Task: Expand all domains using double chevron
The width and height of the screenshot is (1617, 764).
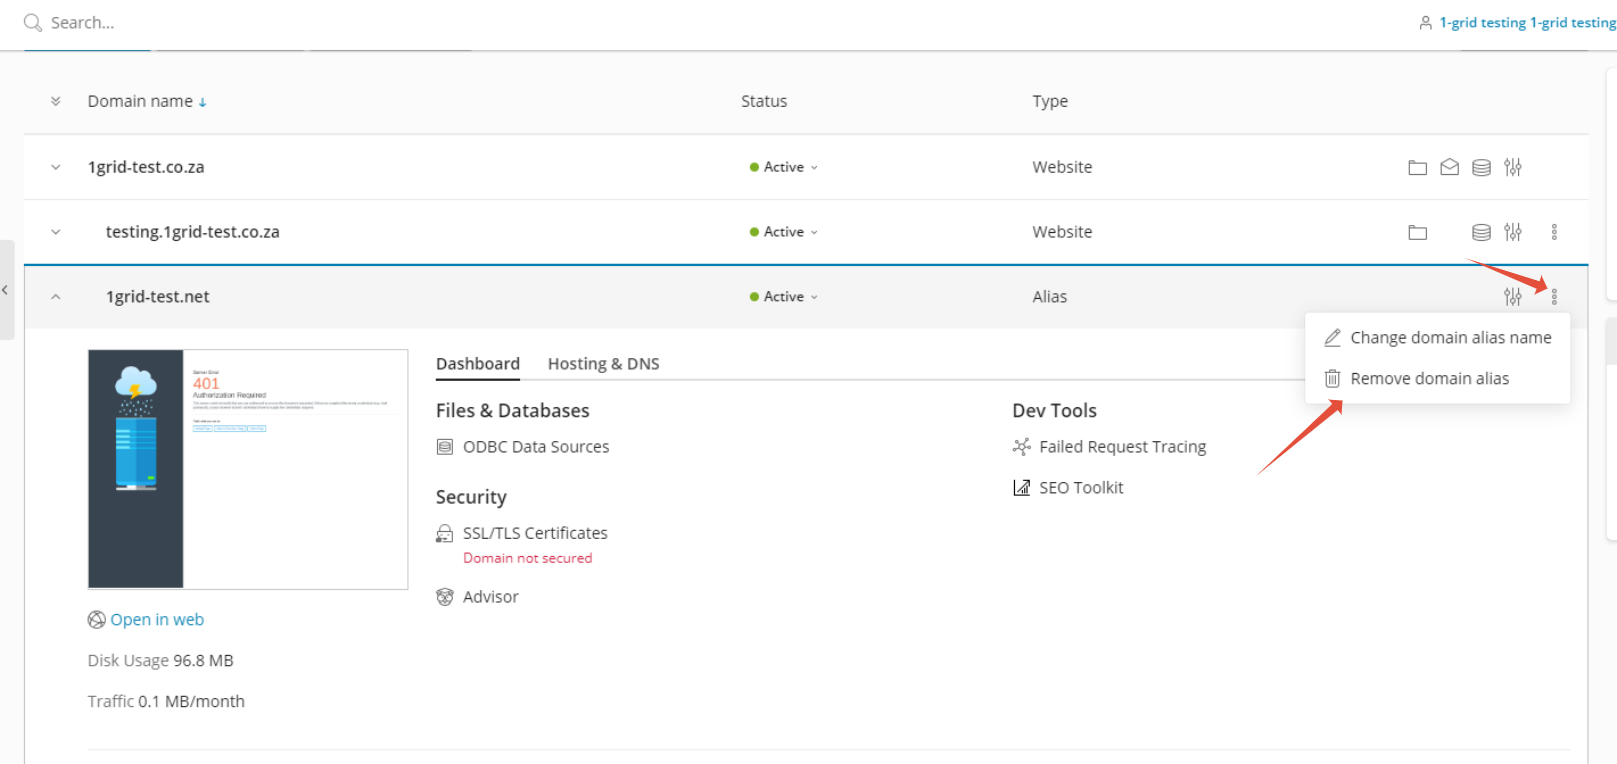Action: pyautogui.click(x=55, y=101)
